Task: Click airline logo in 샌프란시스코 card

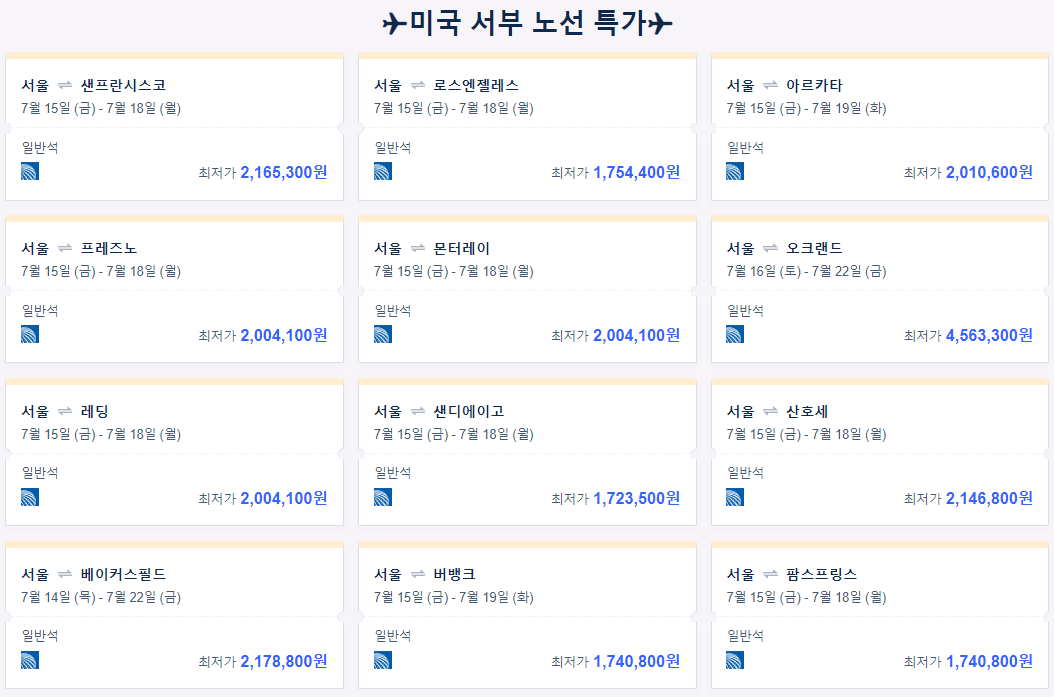Action: click(x=30, y=171)
